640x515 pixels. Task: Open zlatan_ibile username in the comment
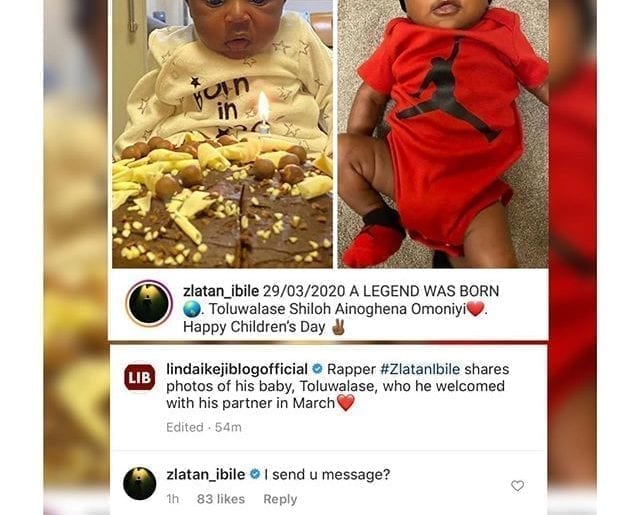[x=206, y=475]
